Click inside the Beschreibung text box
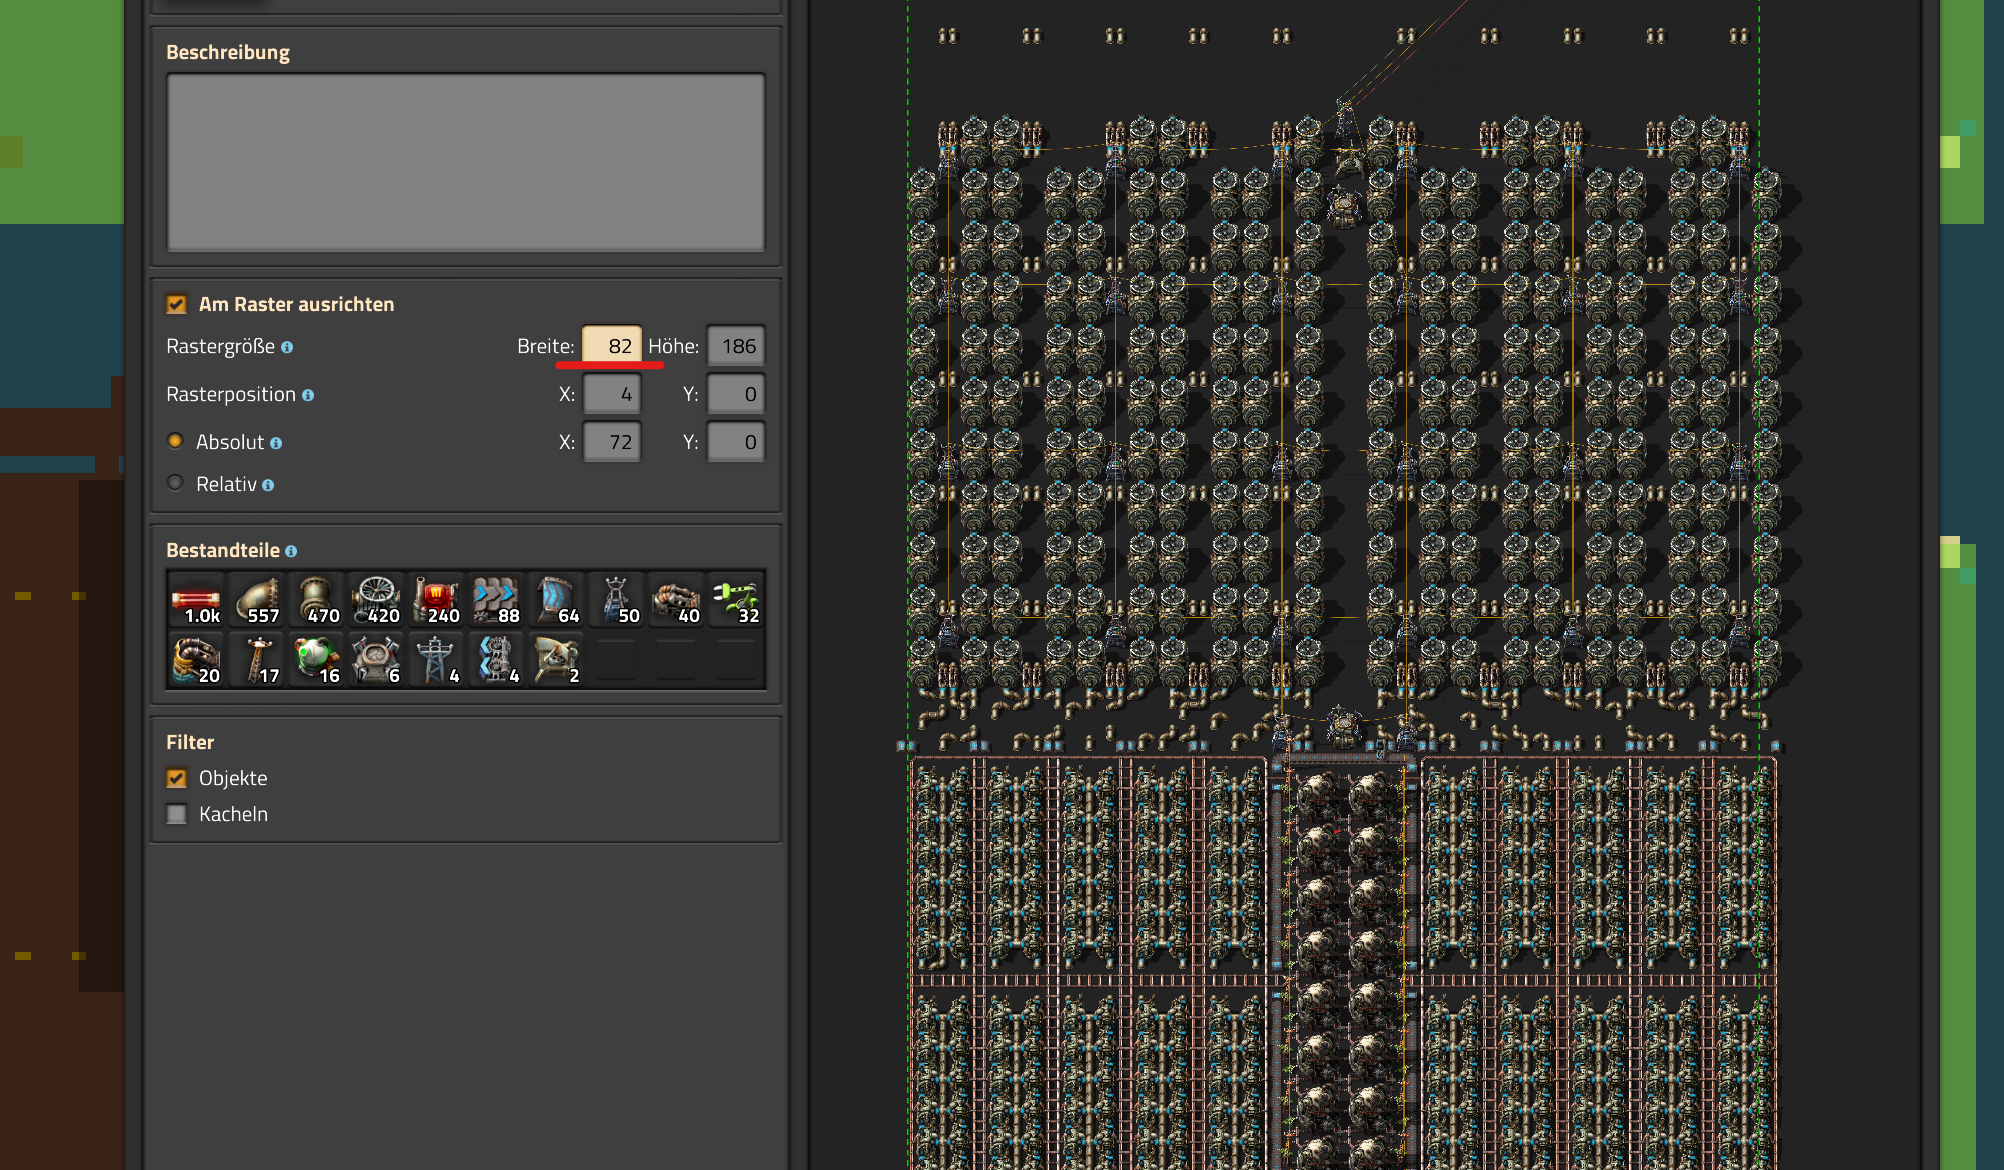Image resolution: width=2004 pixels, height=1170 pixels. coord(466,161)
